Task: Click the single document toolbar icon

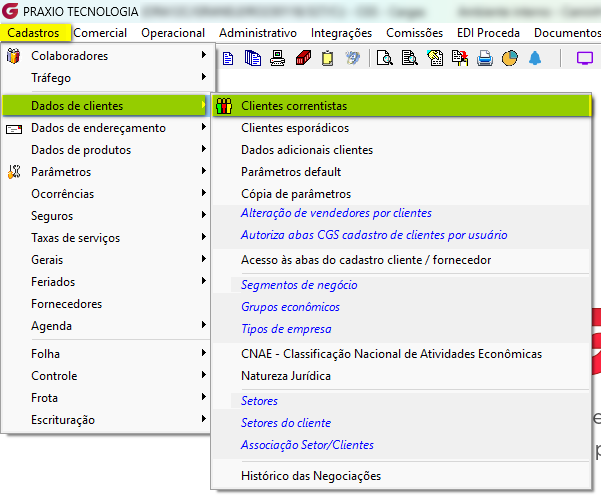Action: point(228,58)
